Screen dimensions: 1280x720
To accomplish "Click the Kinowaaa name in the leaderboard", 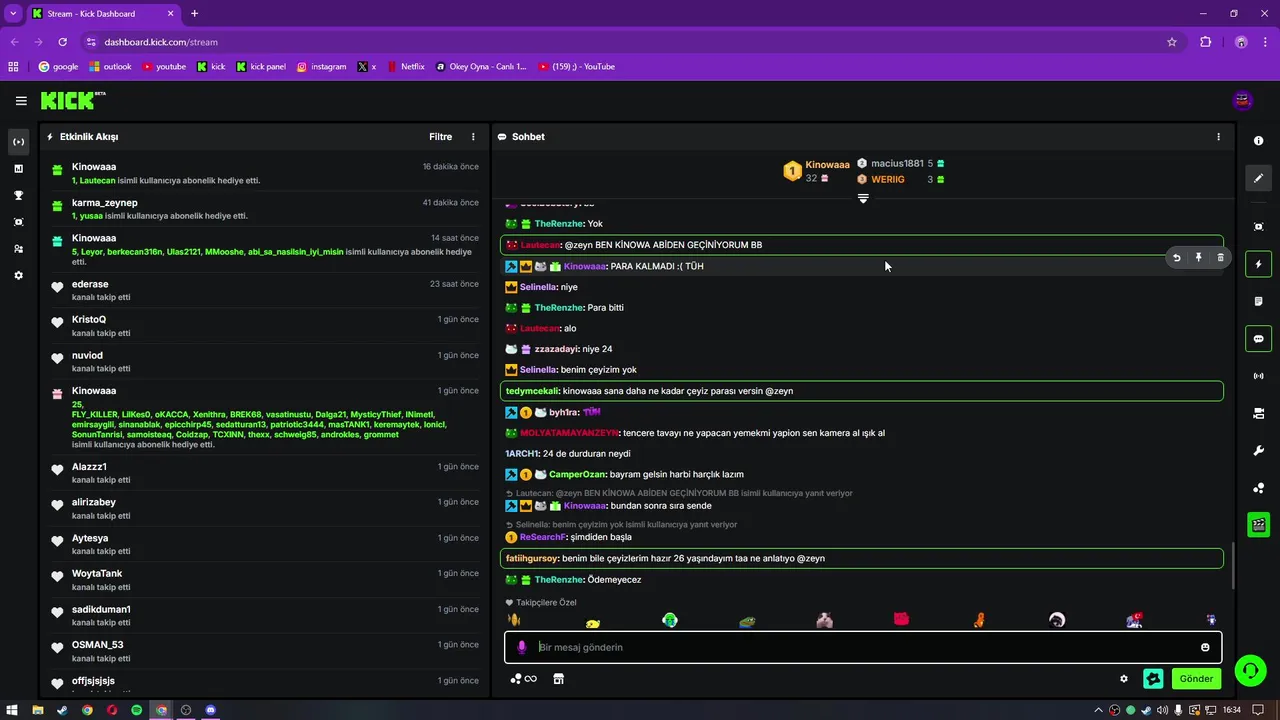I will 827,164.
